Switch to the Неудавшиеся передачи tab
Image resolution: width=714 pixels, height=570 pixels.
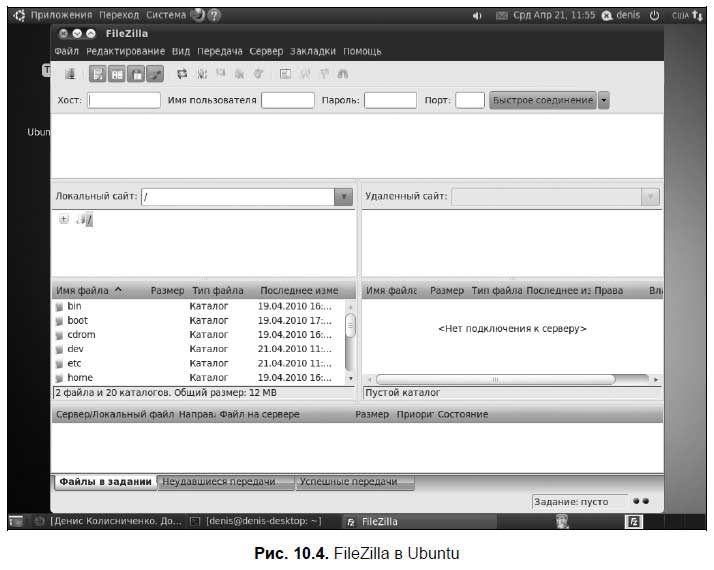click(219, 482)
